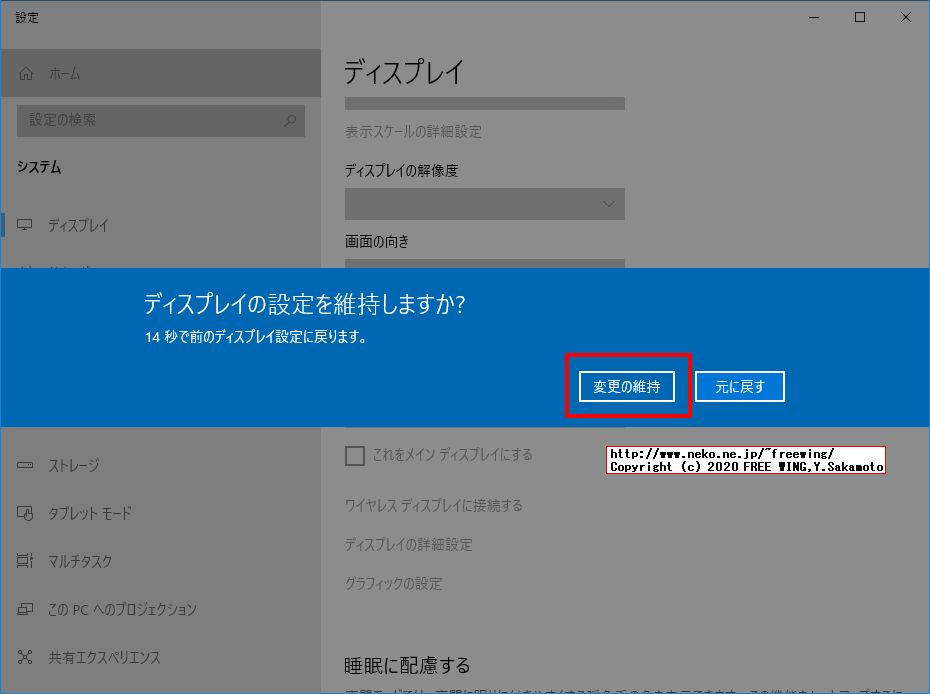Select the ストレージ drive icon
Screen dimensions: 930x694
point(25,465)
